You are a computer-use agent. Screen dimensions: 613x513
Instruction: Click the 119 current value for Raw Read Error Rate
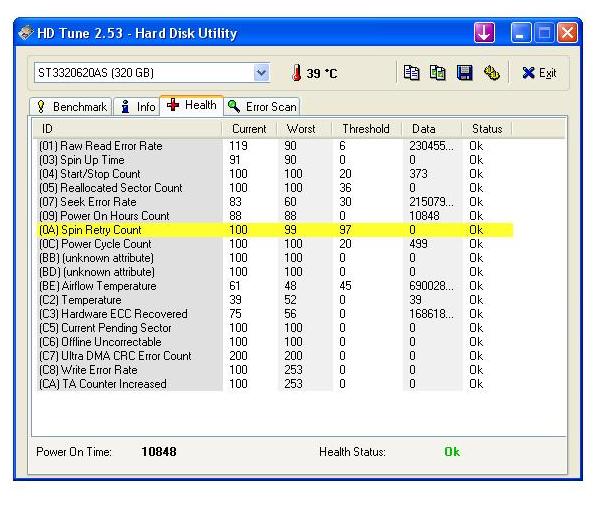click(238, 146)
